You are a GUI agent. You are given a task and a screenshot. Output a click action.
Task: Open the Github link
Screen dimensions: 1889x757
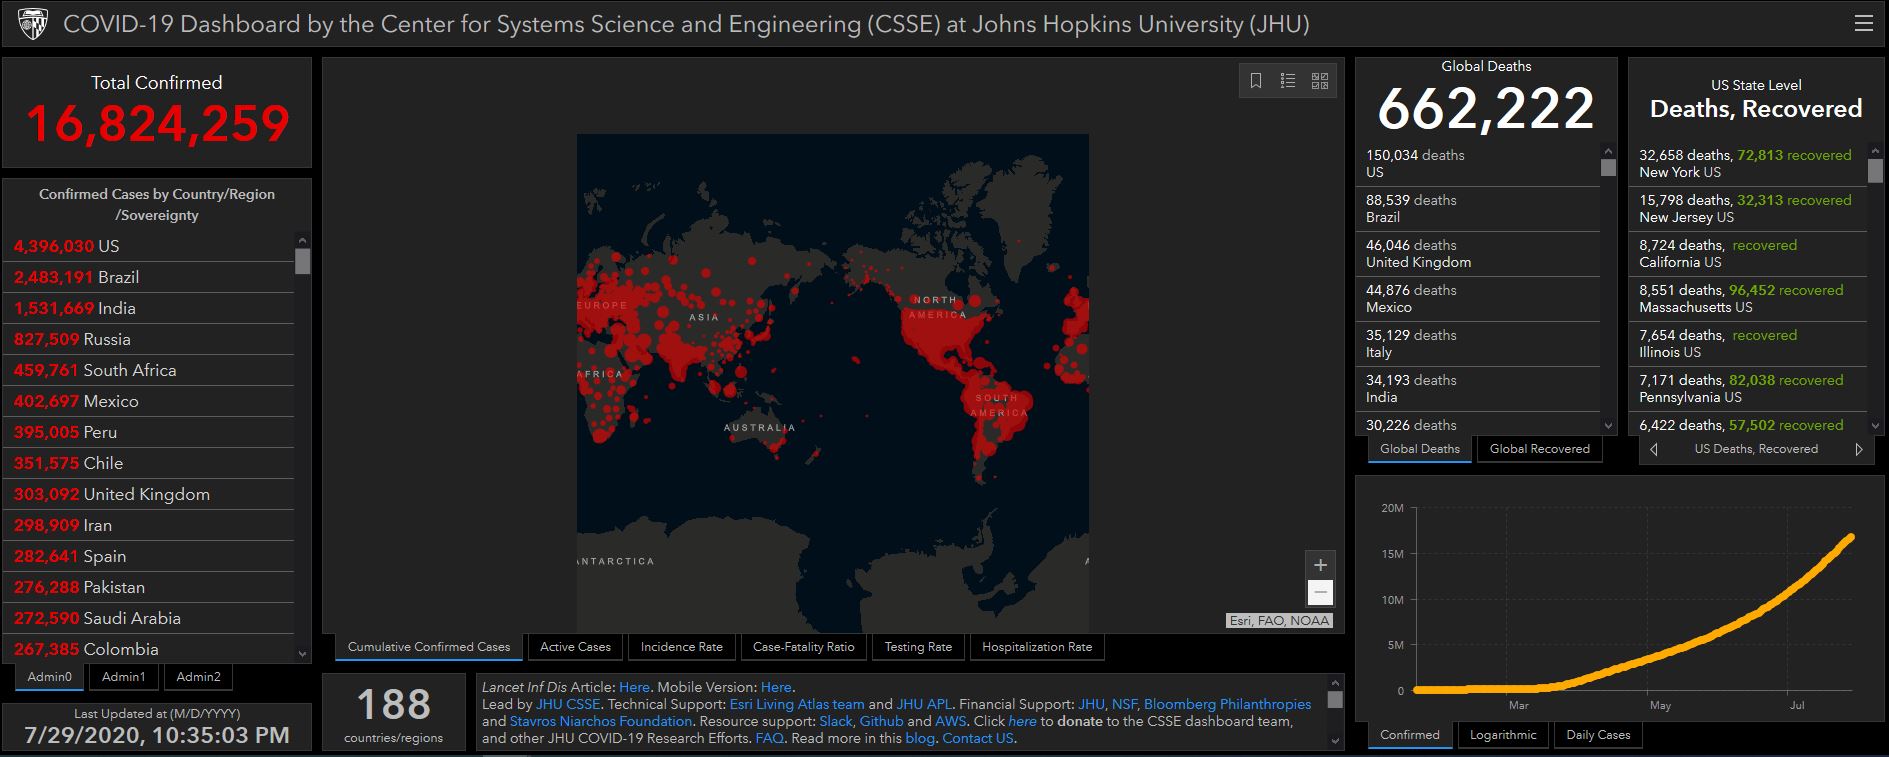point(881,721)
